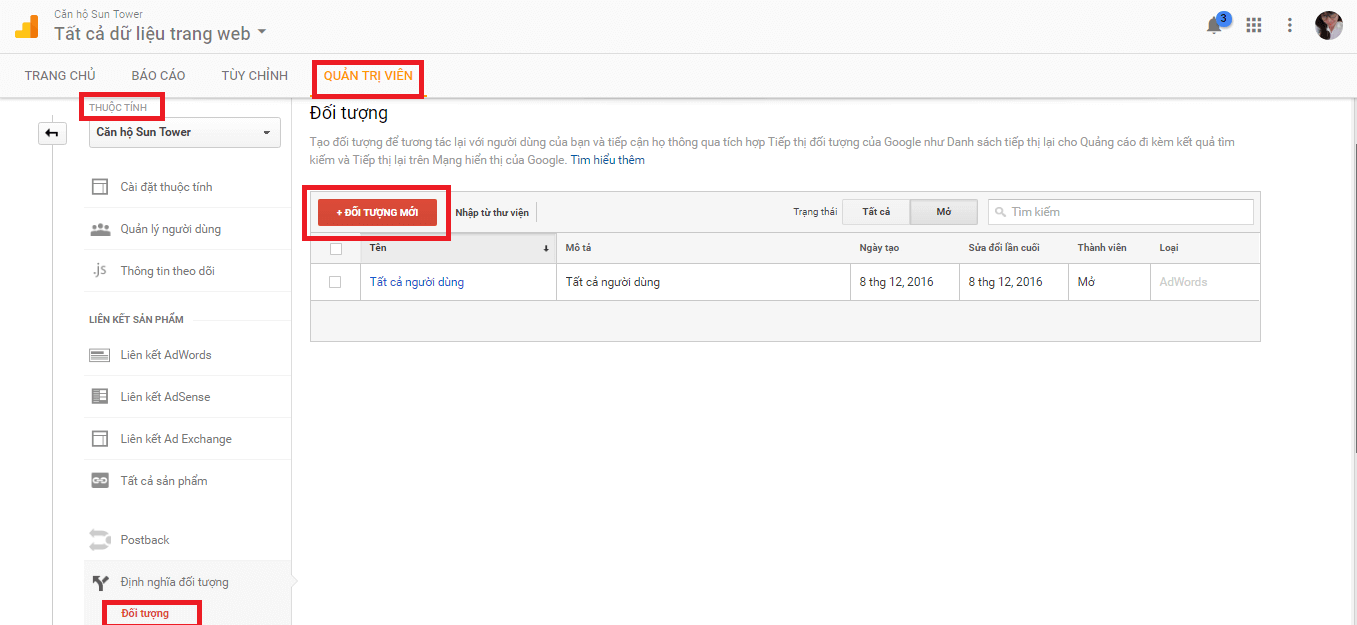
Task: Click the + ĐỐI TƯỢNG MỚI button
Action: (377, 212)
